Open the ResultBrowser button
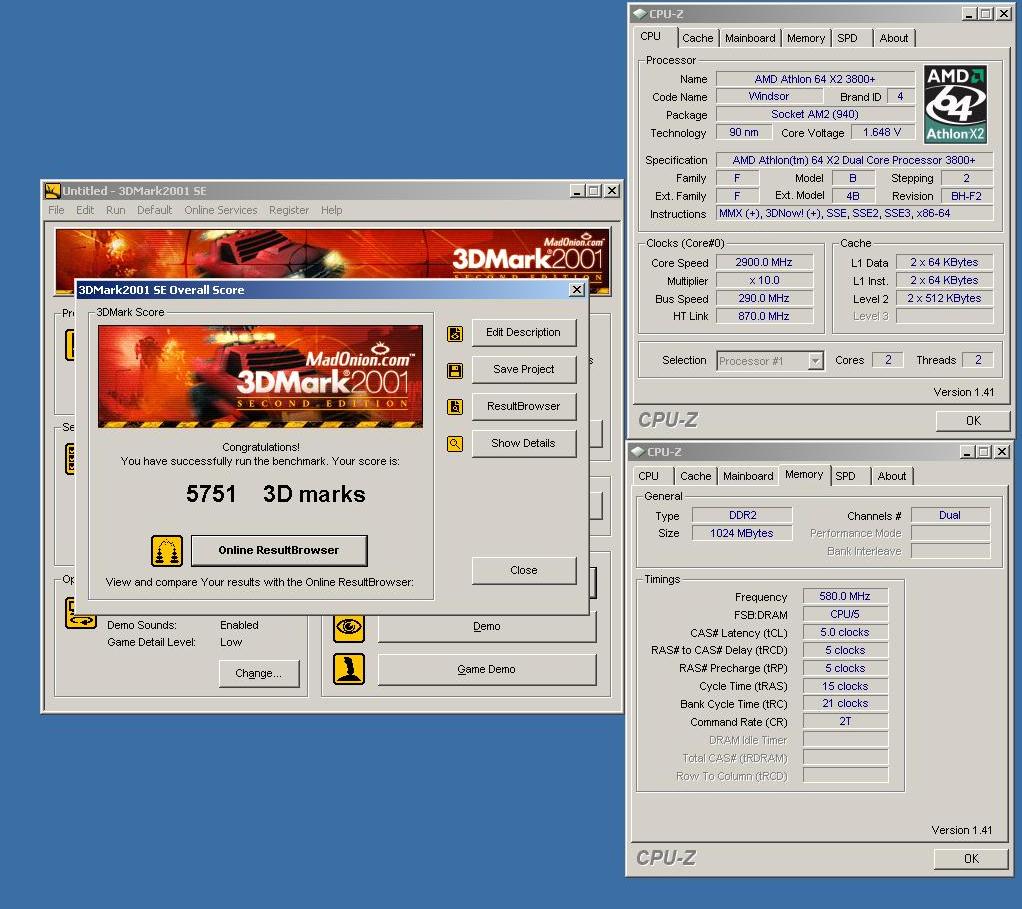The width and height of the screenshot is (1022, 909). 524,407
